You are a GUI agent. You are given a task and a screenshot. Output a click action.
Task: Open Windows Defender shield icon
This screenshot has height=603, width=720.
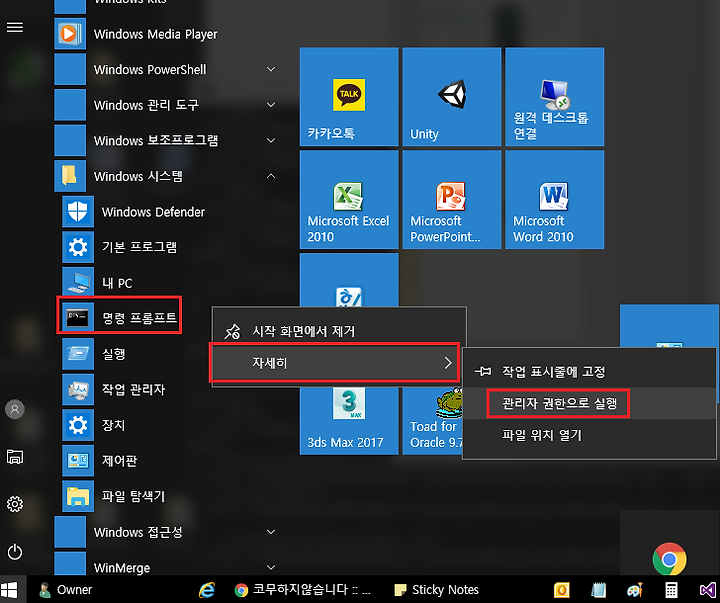[78, 212]
